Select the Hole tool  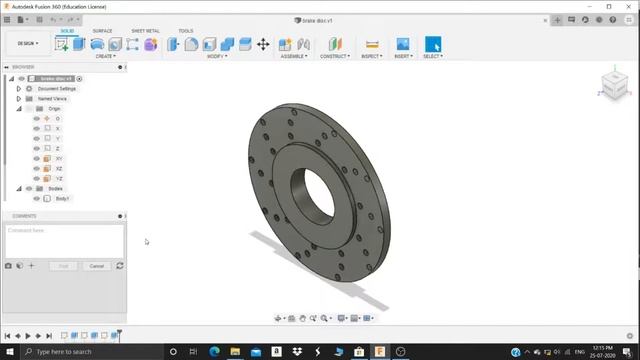(x=115, y=44)
